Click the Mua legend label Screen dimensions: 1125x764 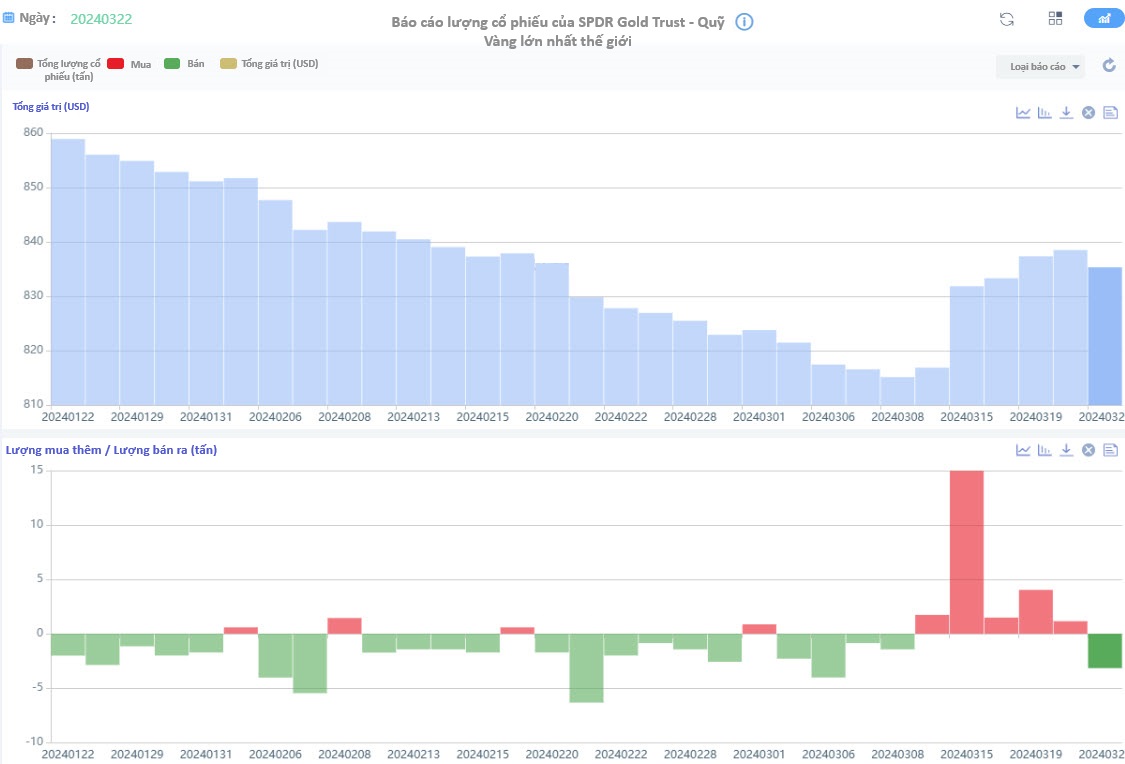coord(141,65)
